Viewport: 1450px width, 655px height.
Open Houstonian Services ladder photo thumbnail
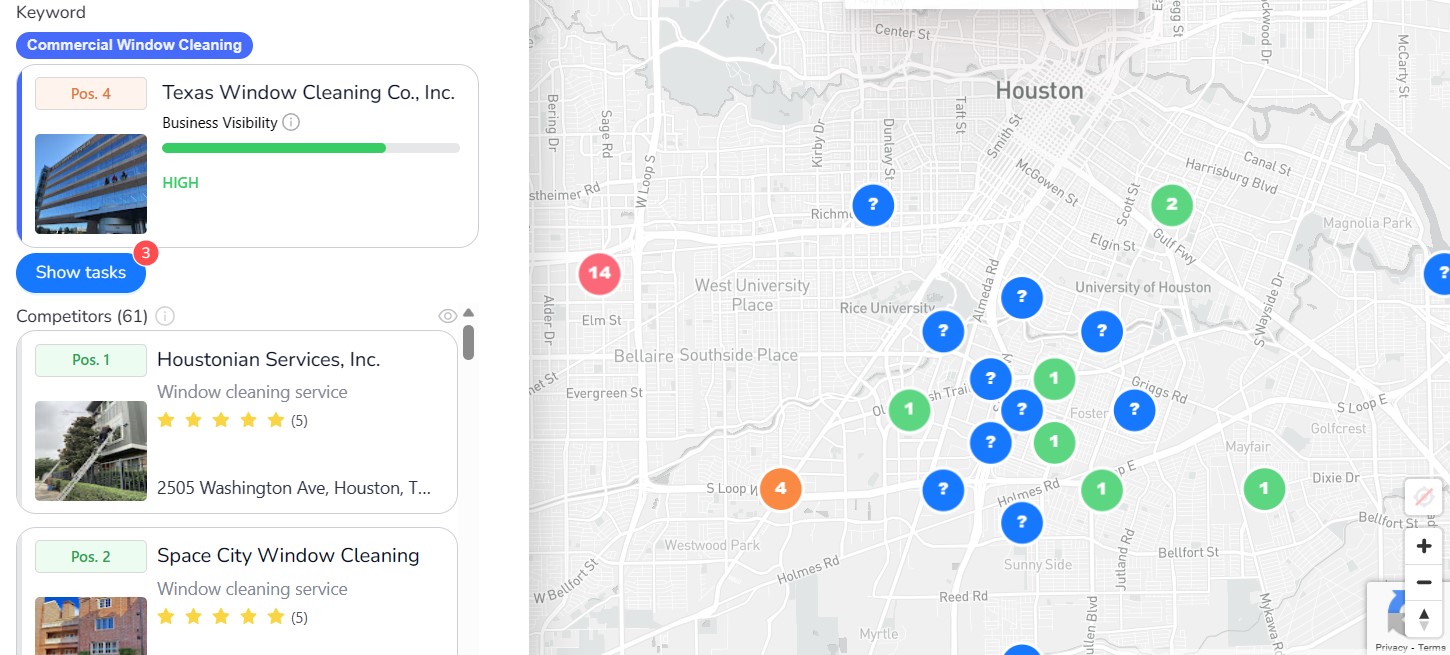click(x=91, y=451)
